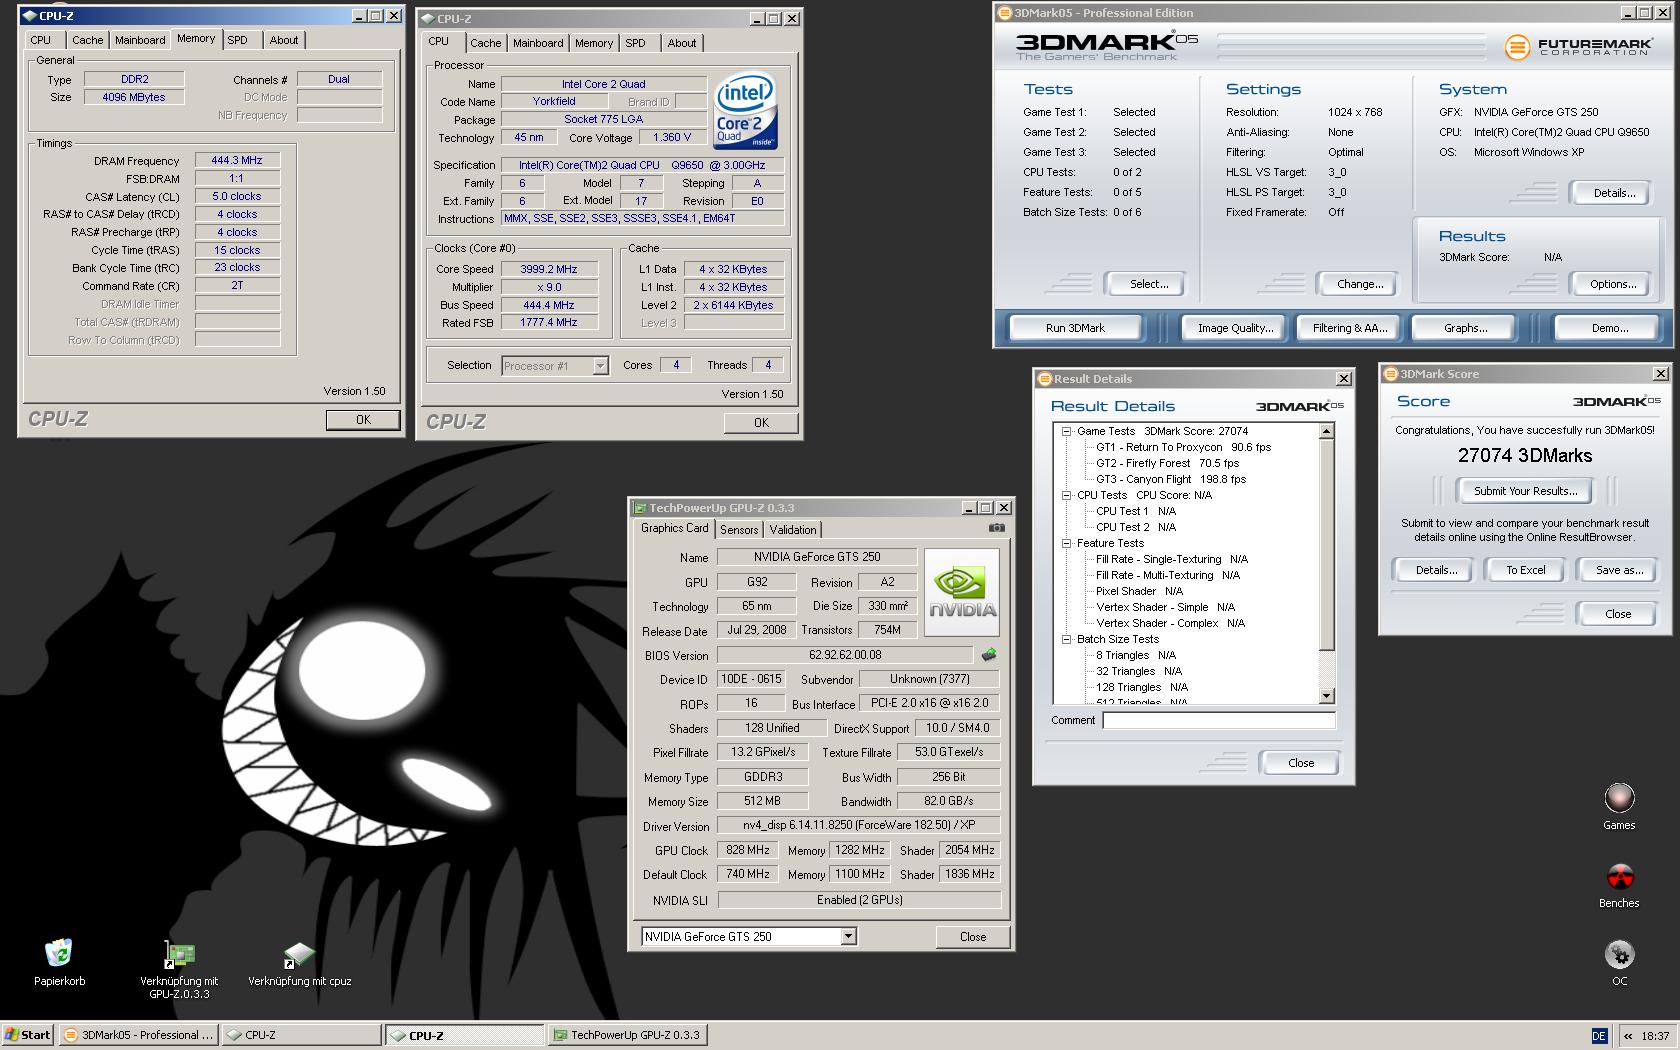
Task: Click Run 3DMark button
Action: [x=1075, y=328]
